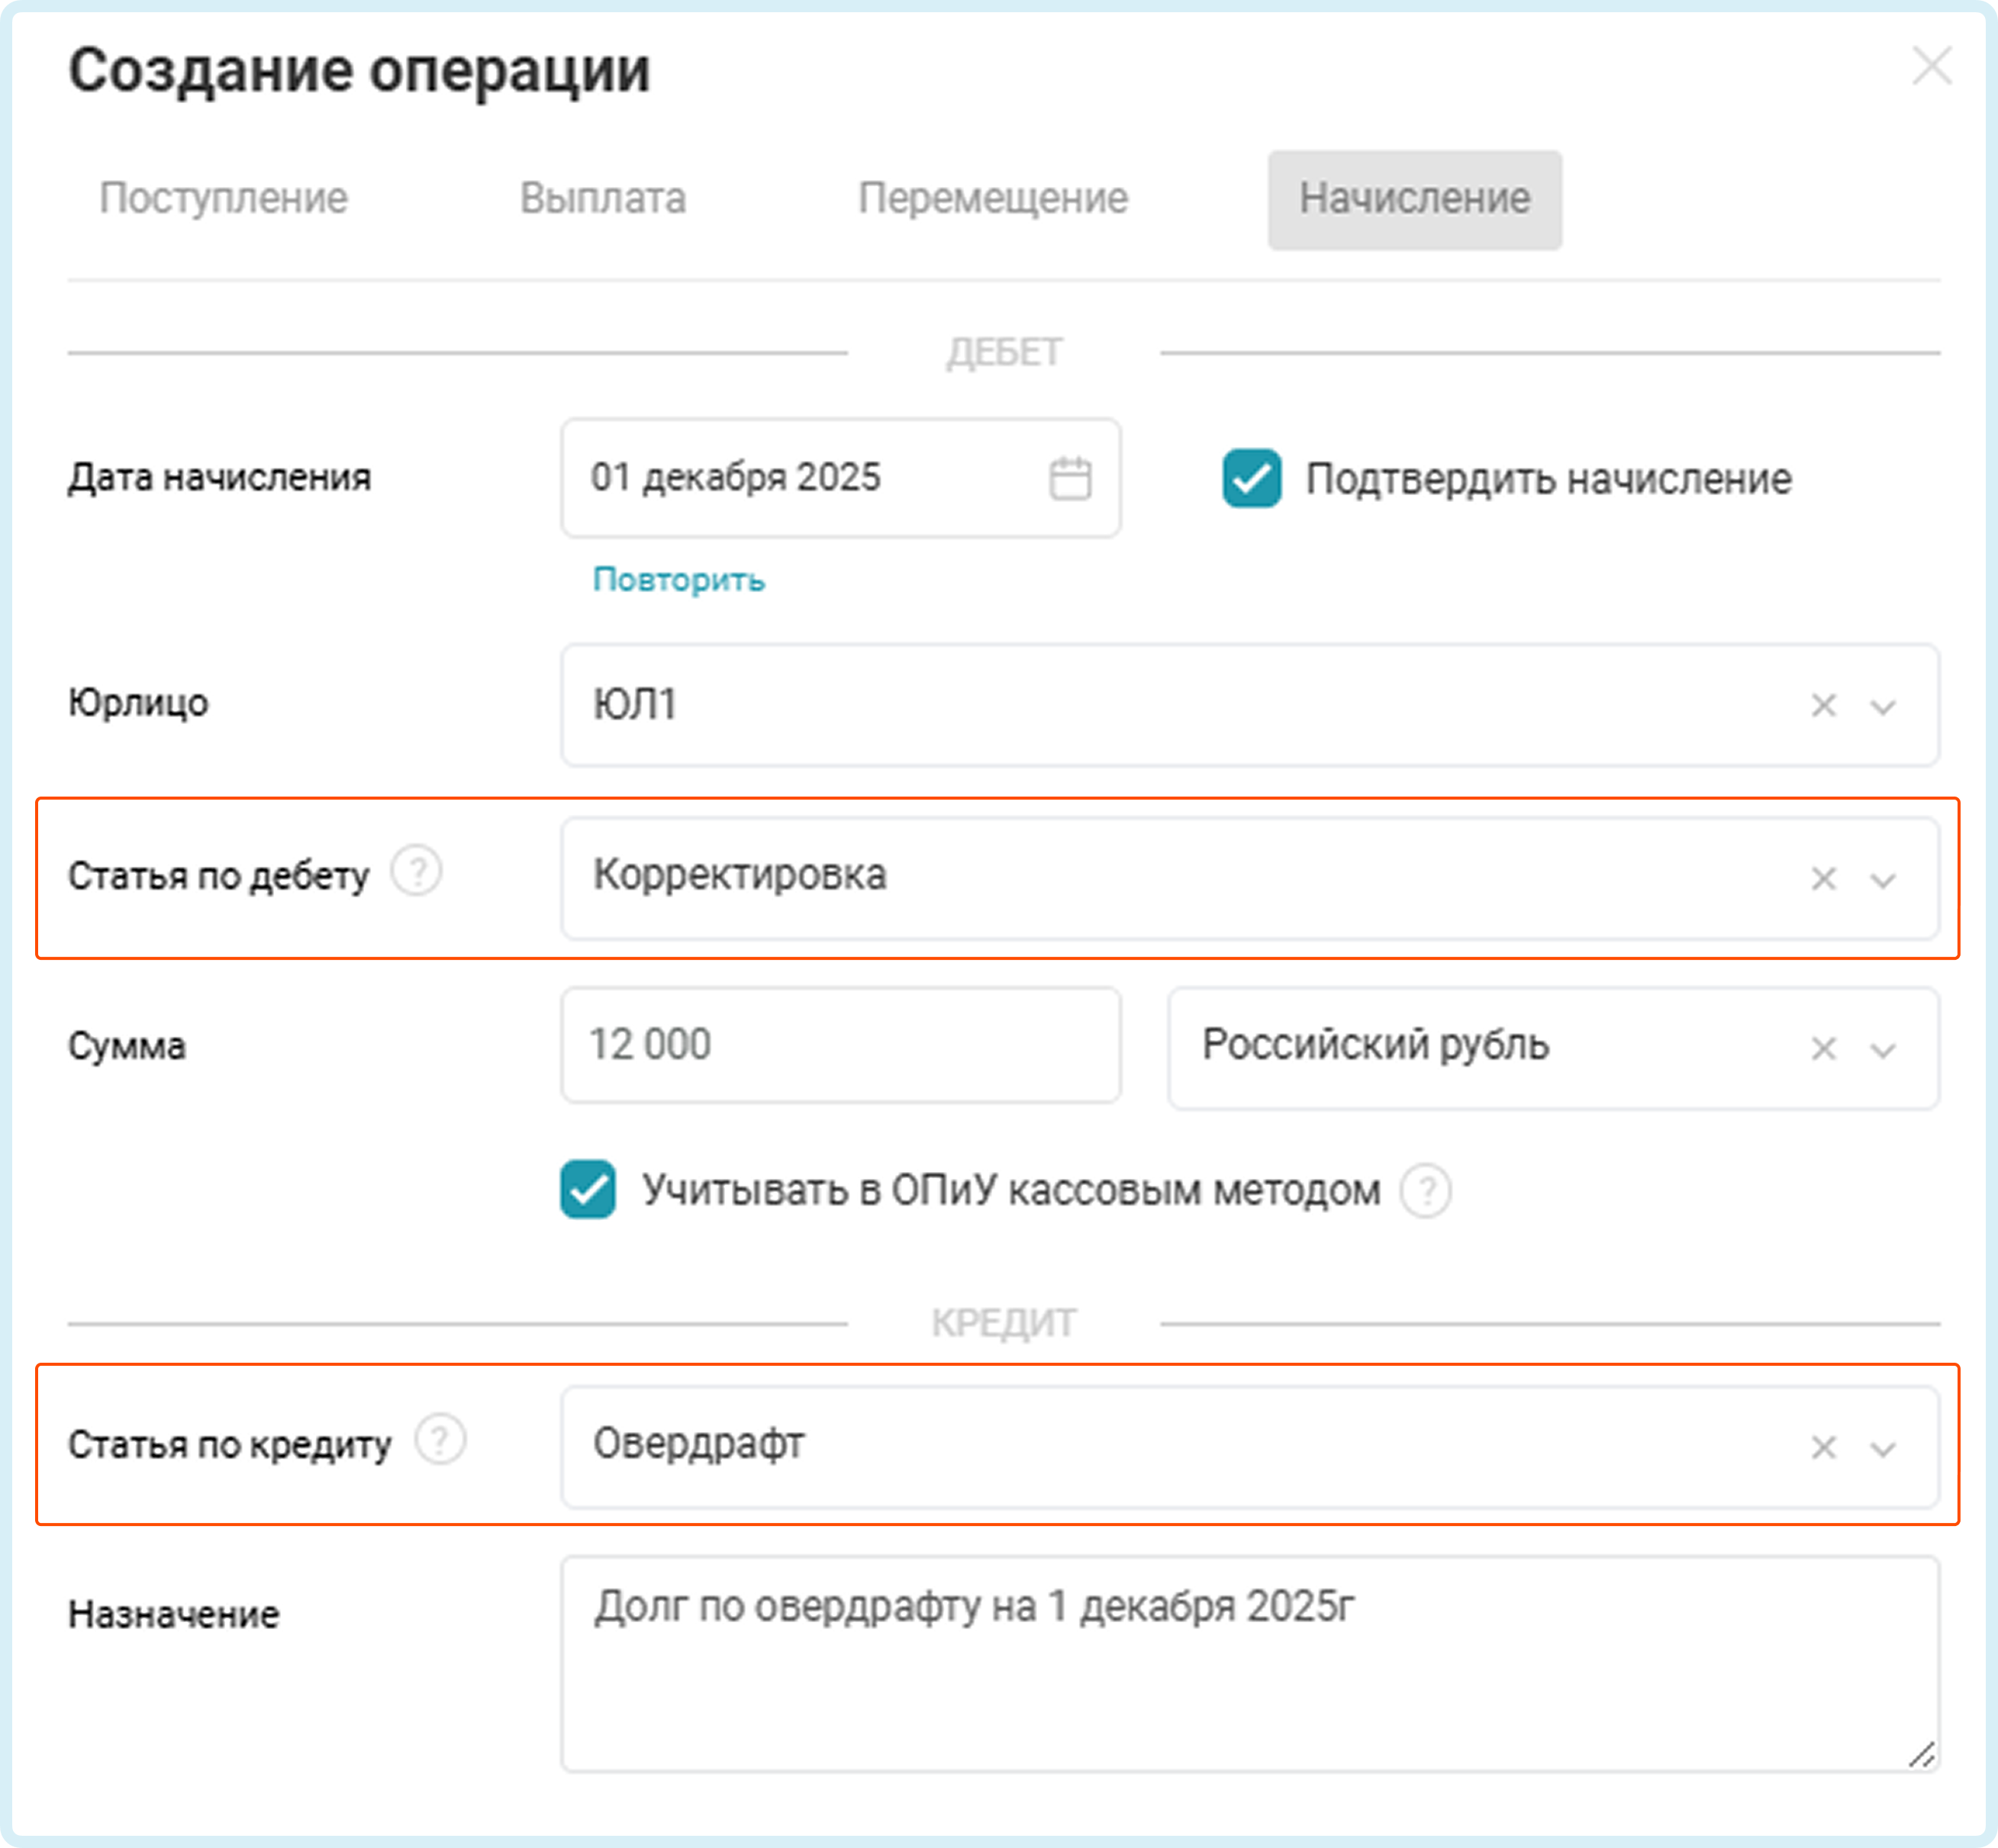Click help icon next to Статья по кредиту
The height and width of the screenshot is (1848, 1998).
point(440,1440)
